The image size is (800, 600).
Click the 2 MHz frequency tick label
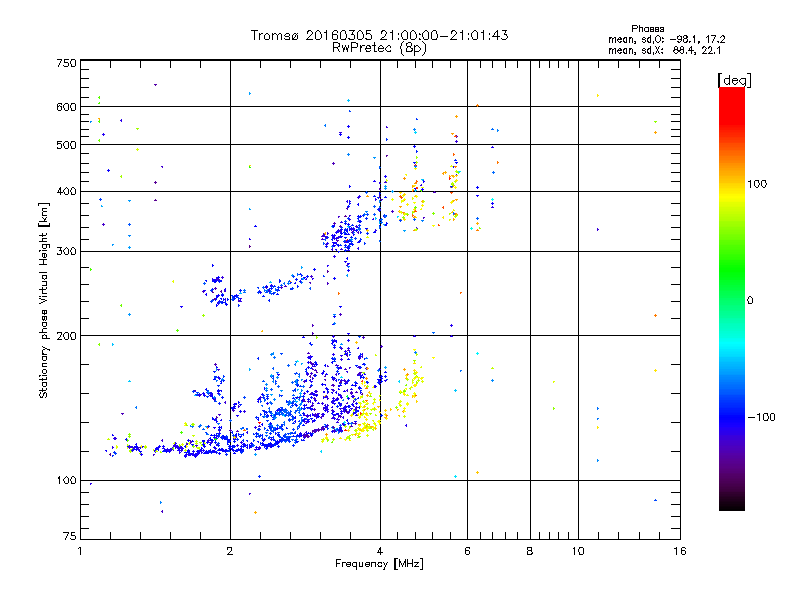click(230, 552)
